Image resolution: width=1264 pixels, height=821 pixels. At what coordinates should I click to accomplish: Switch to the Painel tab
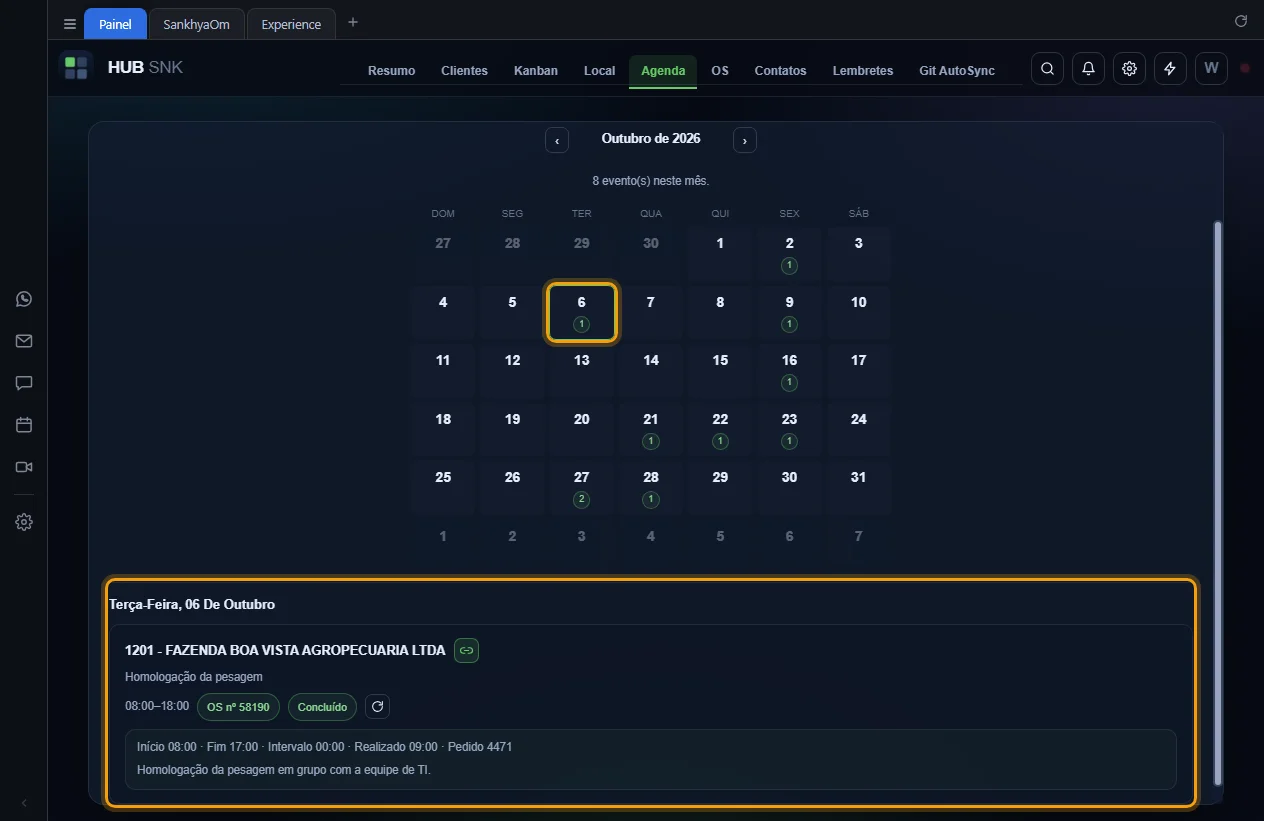pos(115,24)
